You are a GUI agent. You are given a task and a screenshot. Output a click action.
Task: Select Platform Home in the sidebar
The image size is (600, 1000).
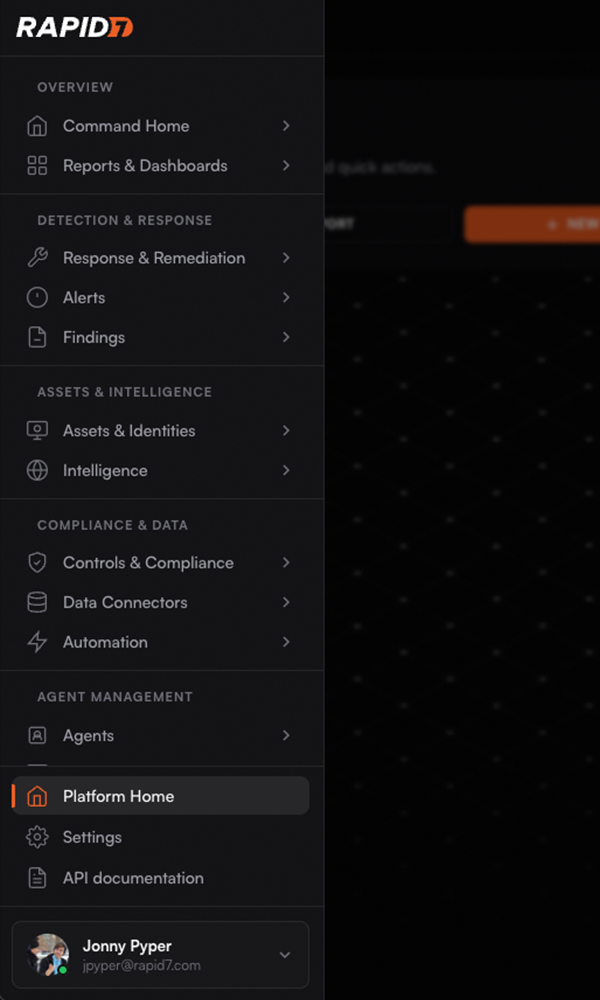tap(118, 797)
